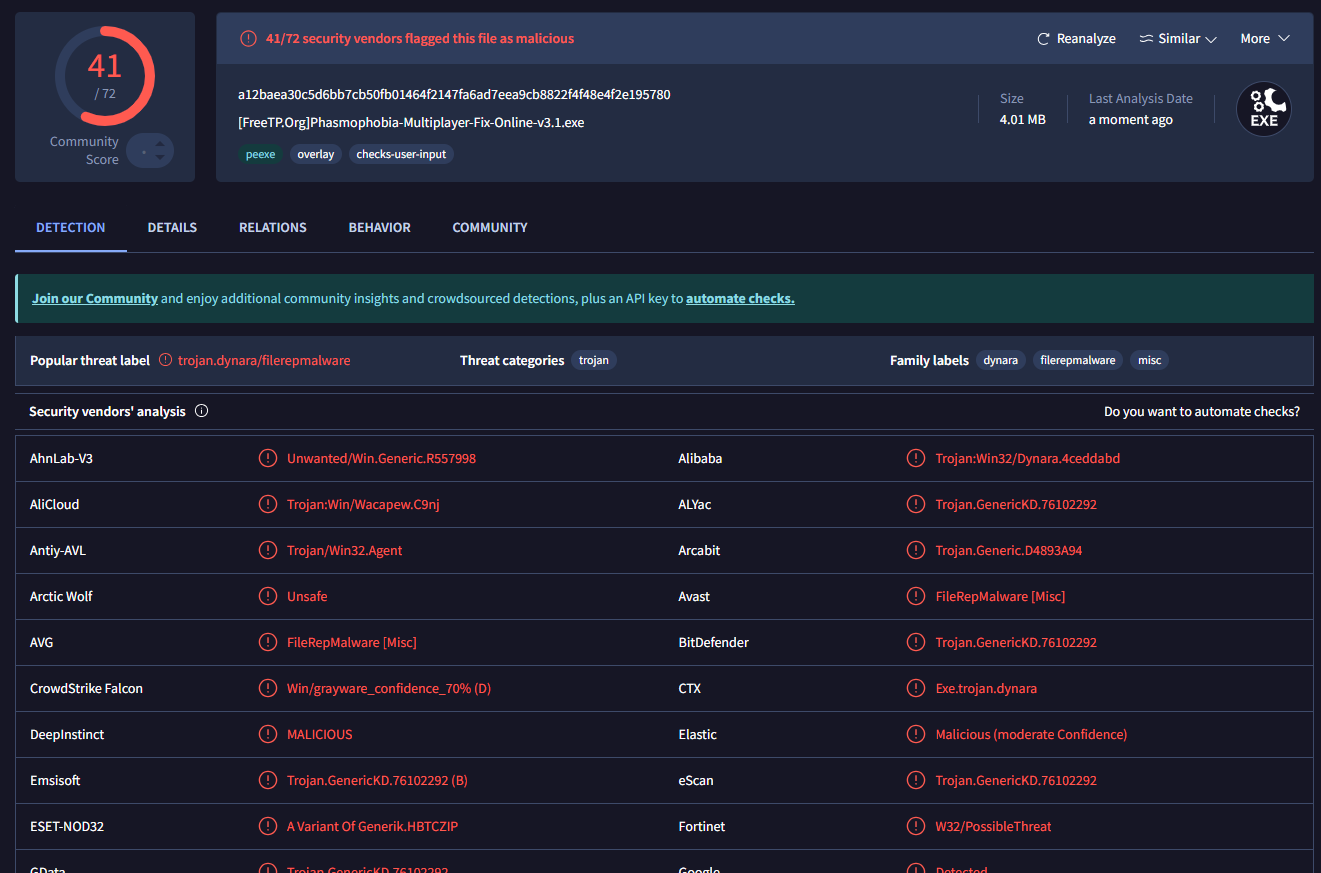Screen dimensions: 1321x873
Task: Click the red alert icon in the banner
Action: (x=248, y=39)
